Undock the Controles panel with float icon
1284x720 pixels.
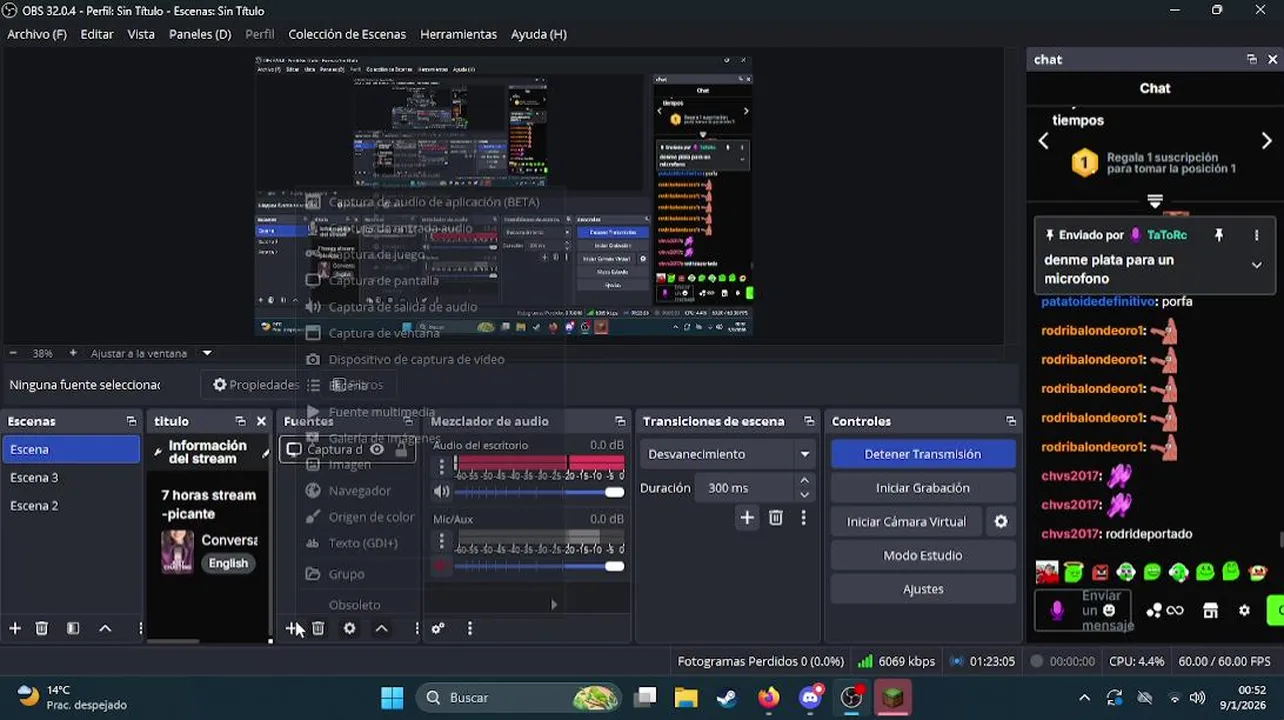tap(1011, 421)
